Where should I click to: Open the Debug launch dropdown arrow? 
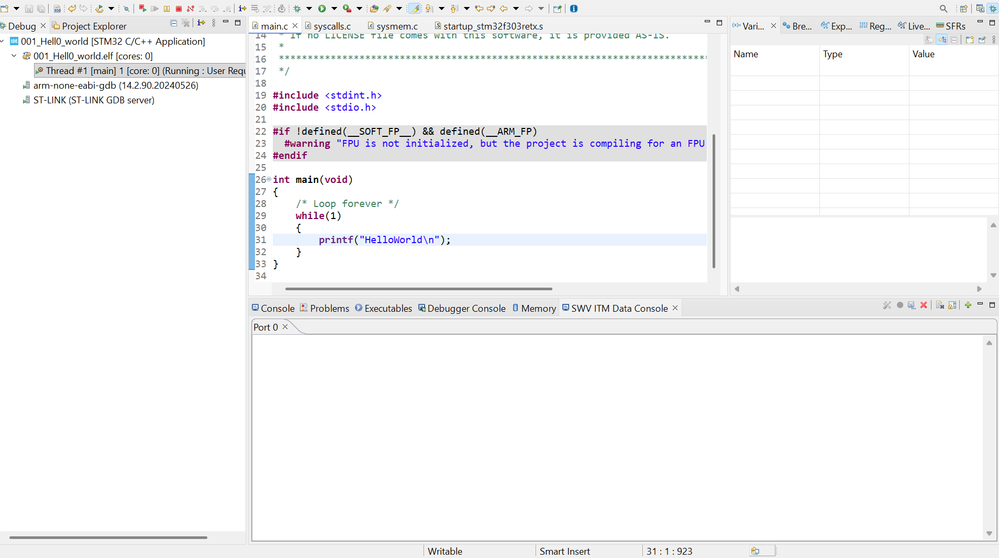307,9
